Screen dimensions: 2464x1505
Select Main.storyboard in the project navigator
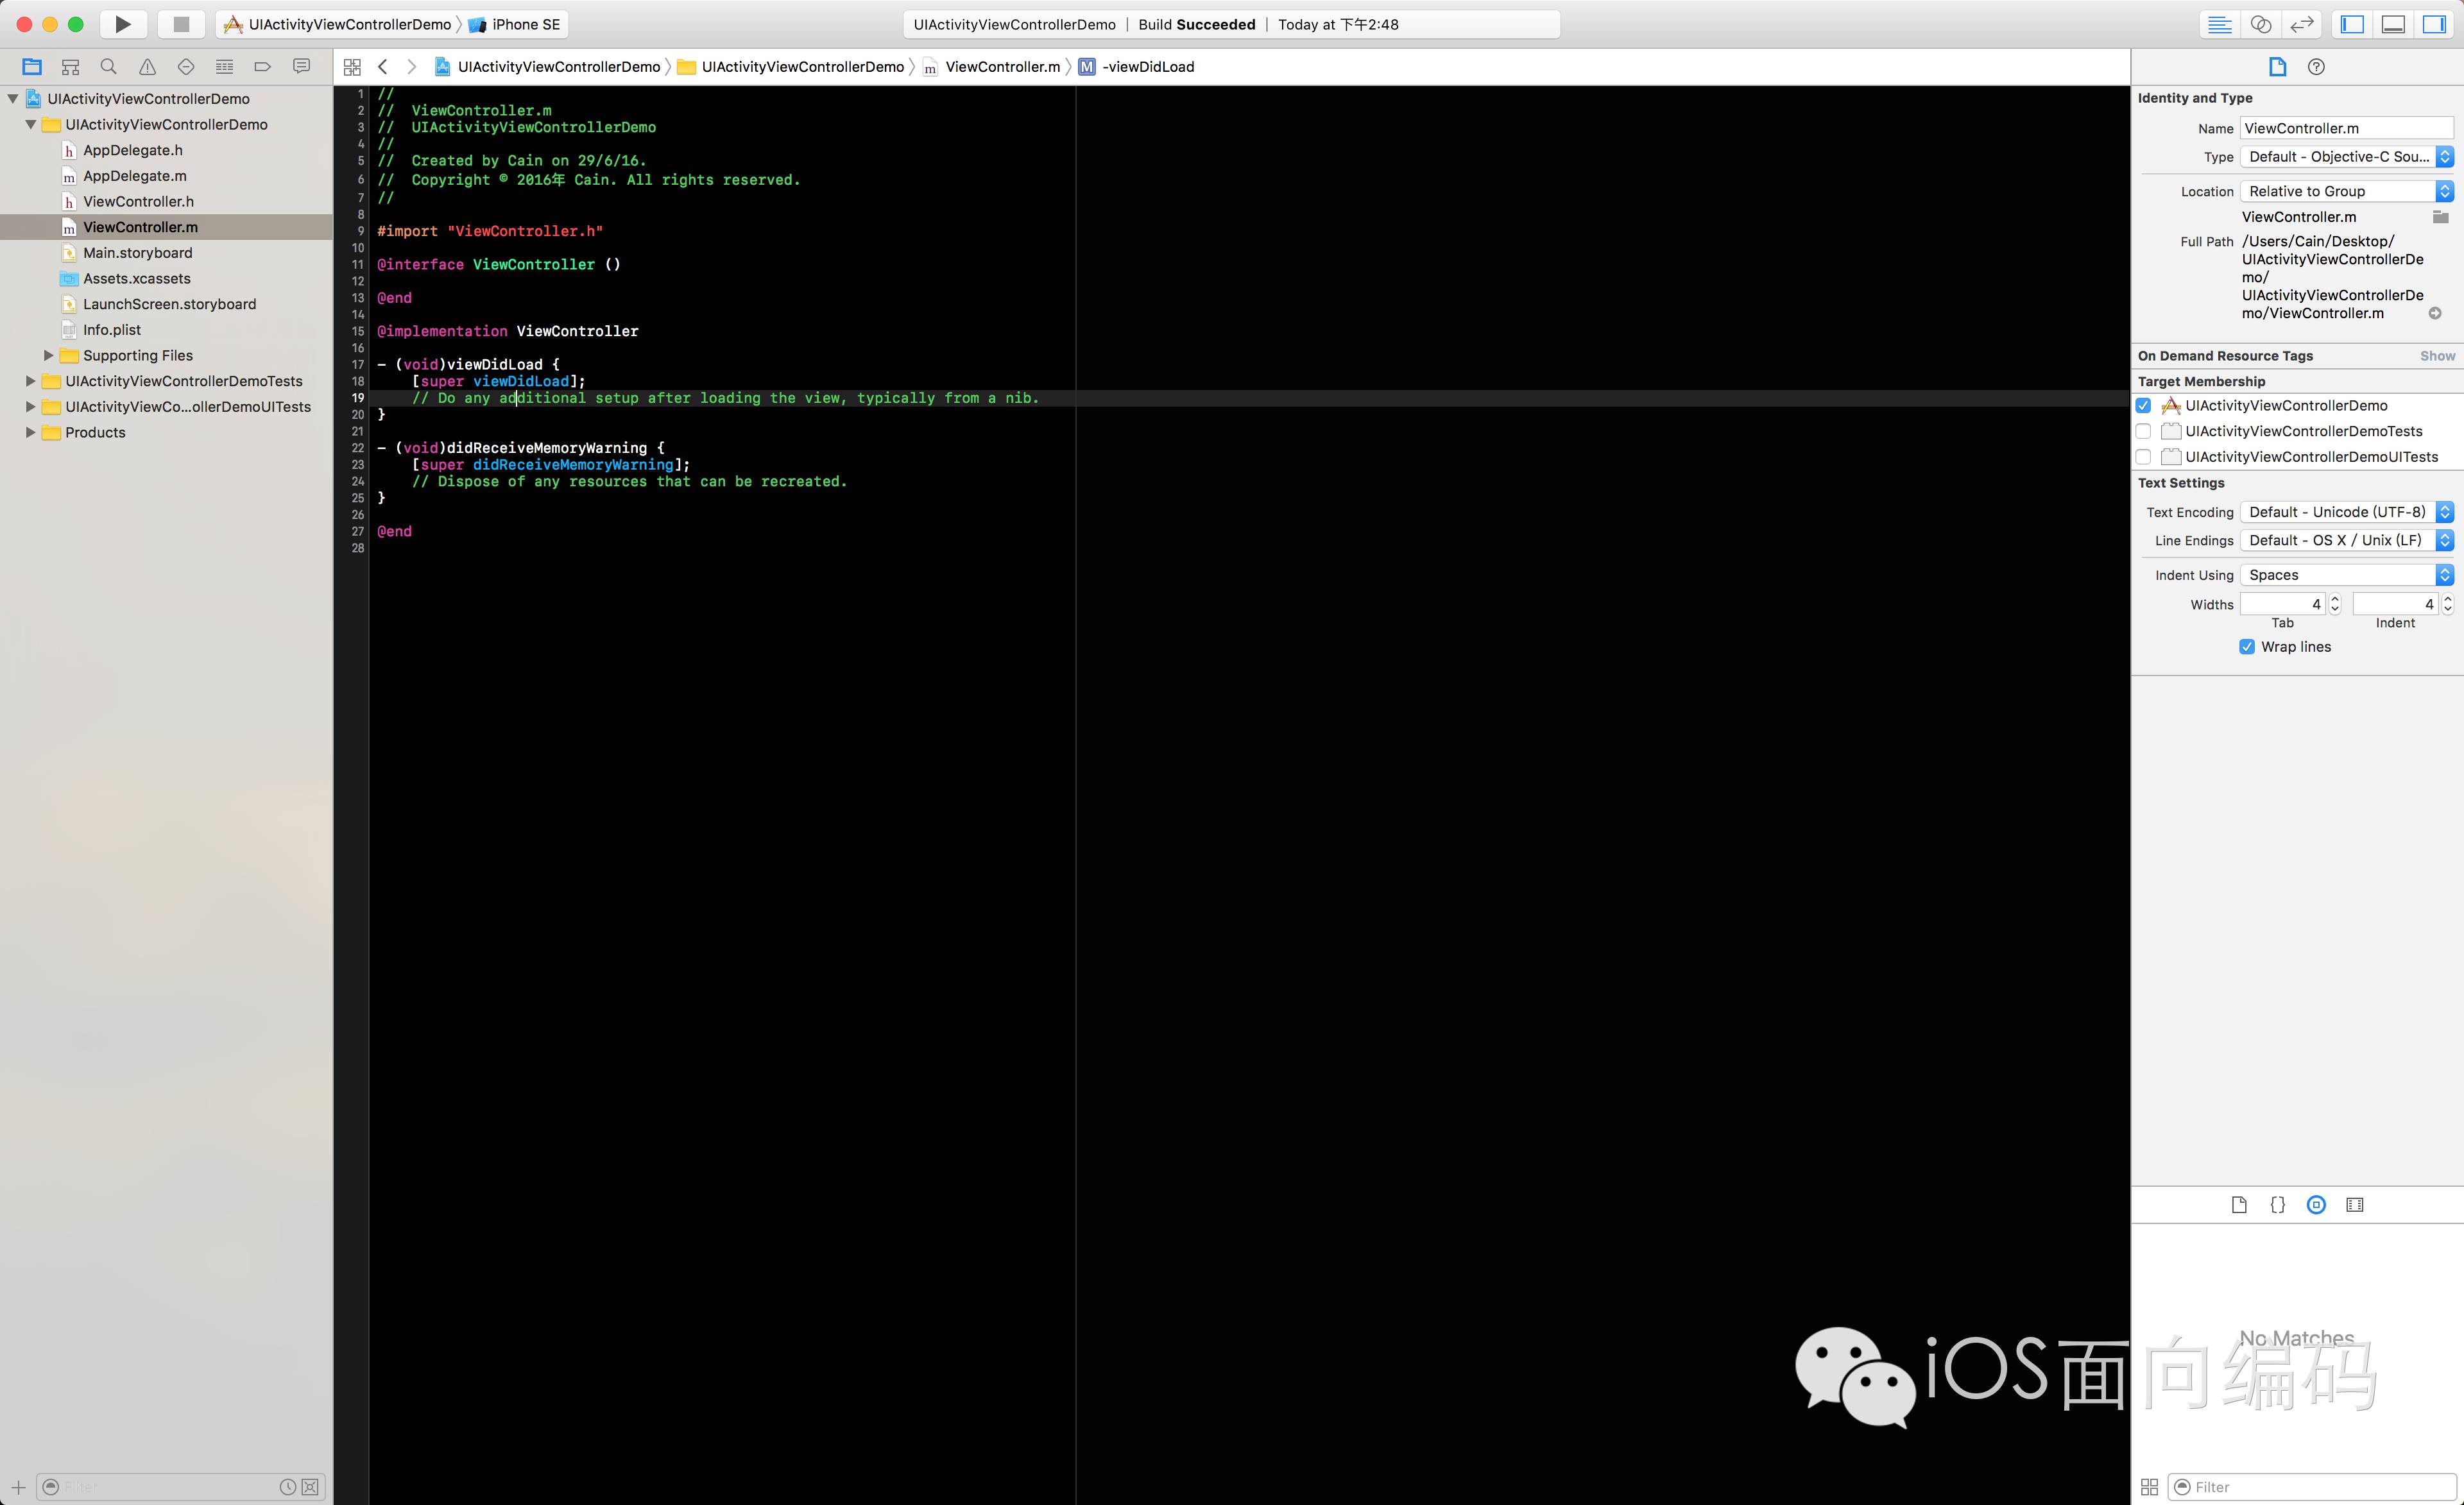tap(137, 253)
